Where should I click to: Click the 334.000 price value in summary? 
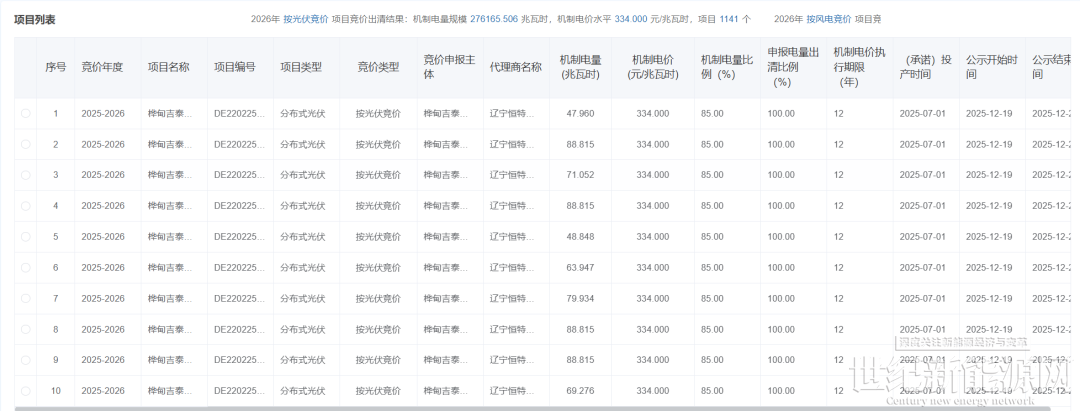coord(630,19)
